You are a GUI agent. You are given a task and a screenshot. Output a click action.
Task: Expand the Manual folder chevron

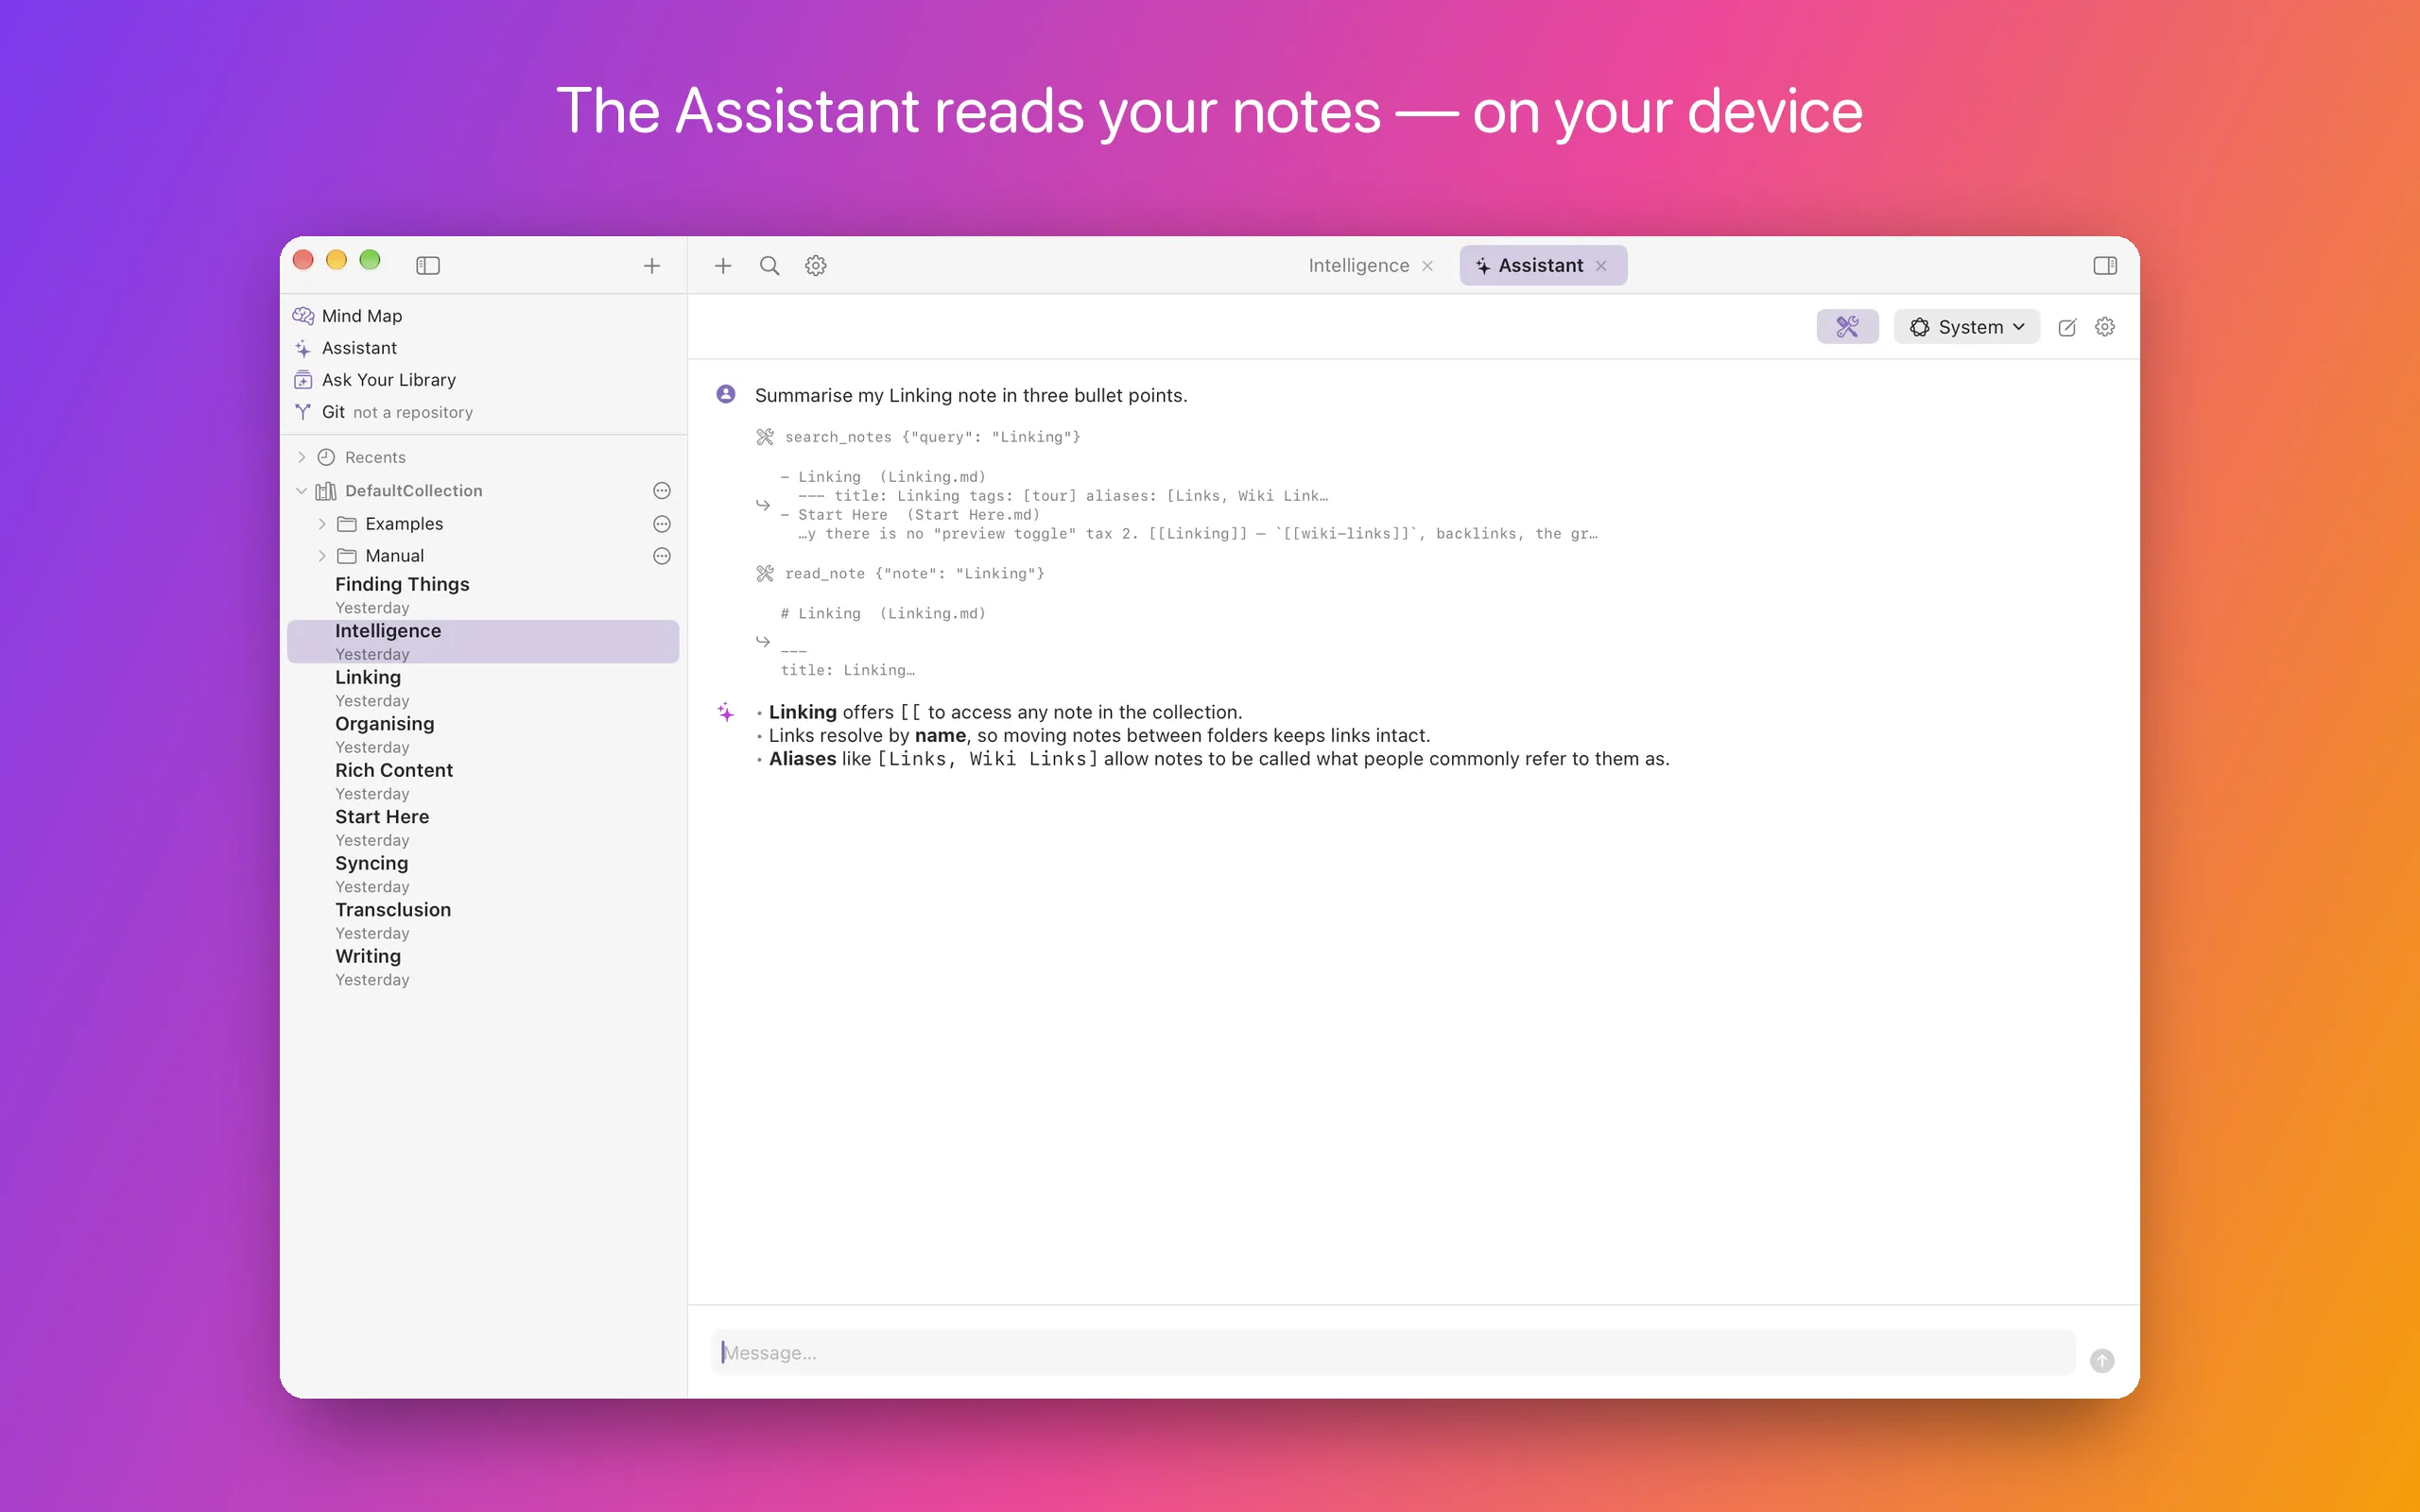pos(322,556)
